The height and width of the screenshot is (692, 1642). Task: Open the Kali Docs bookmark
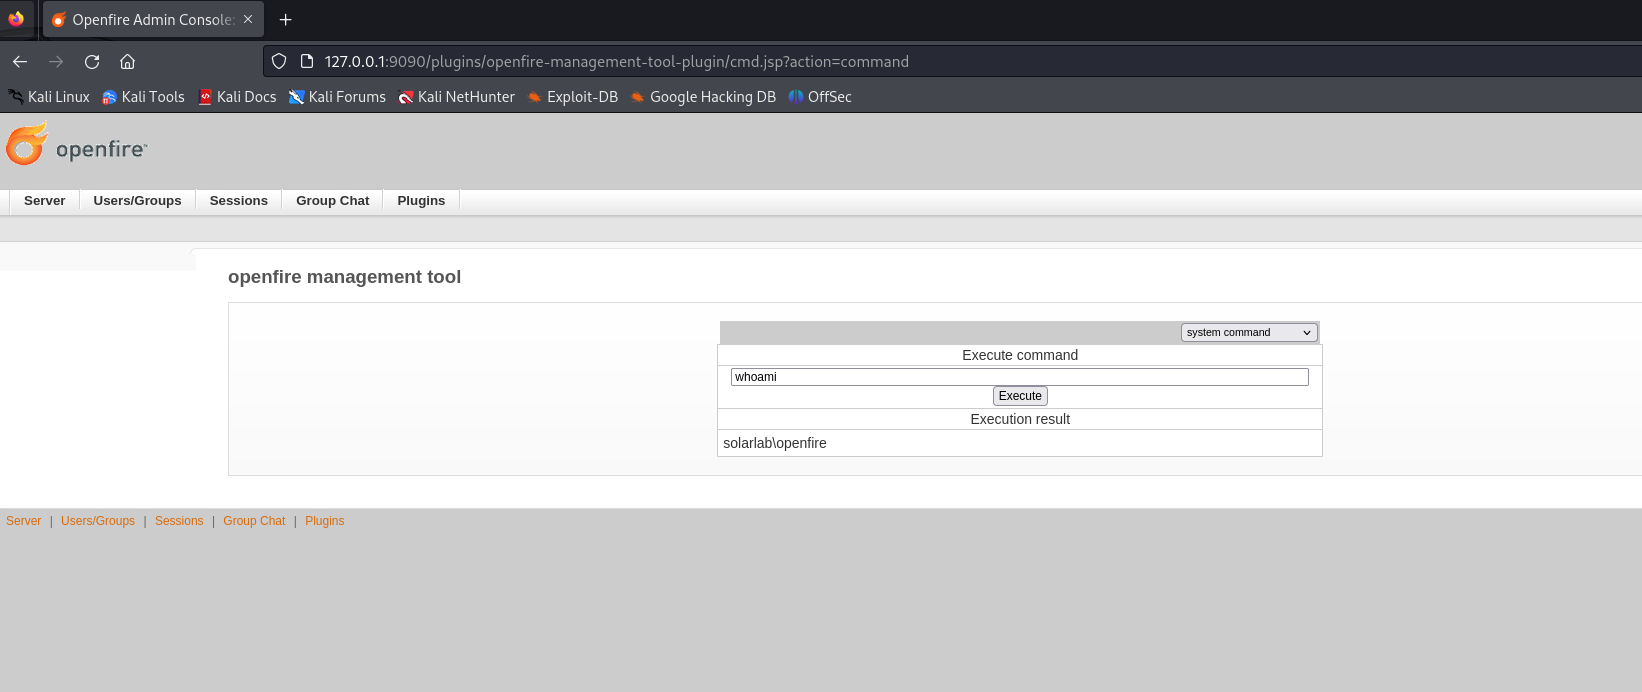pyautogui.click(x=237, y=97)
